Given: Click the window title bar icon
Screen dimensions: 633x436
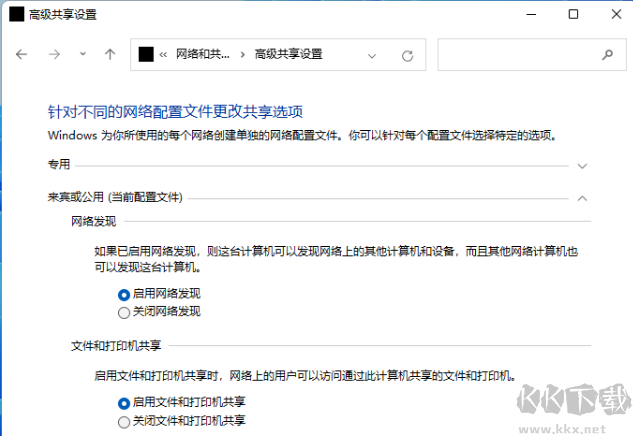Looking at the screenshot, I should [17, 14].
